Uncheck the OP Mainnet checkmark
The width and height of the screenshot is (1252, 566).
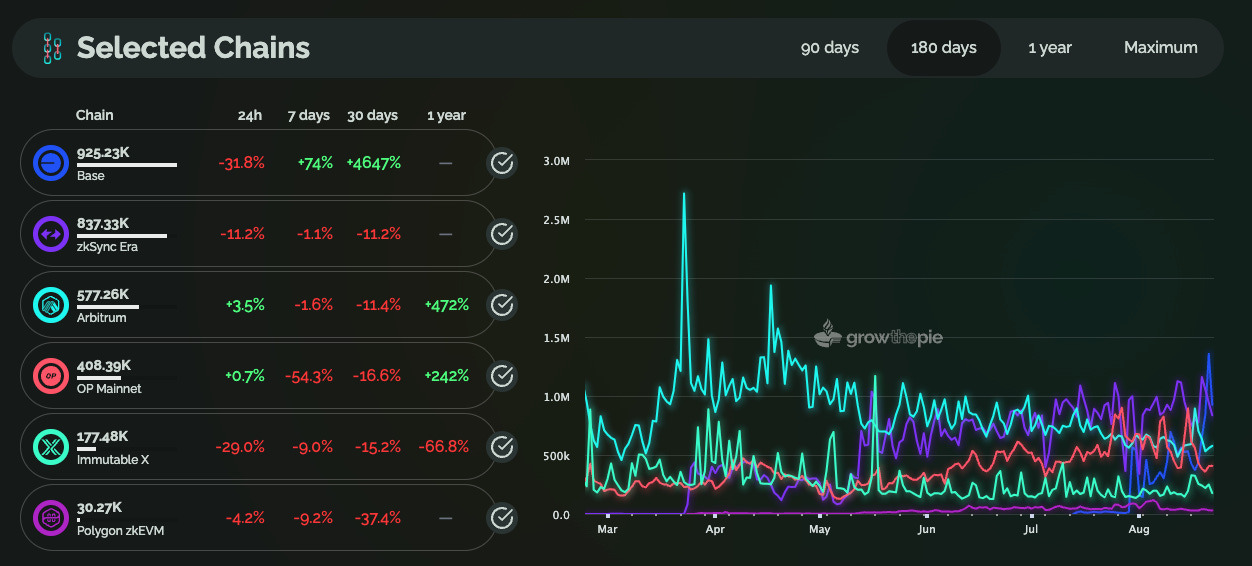coord(502,376)
